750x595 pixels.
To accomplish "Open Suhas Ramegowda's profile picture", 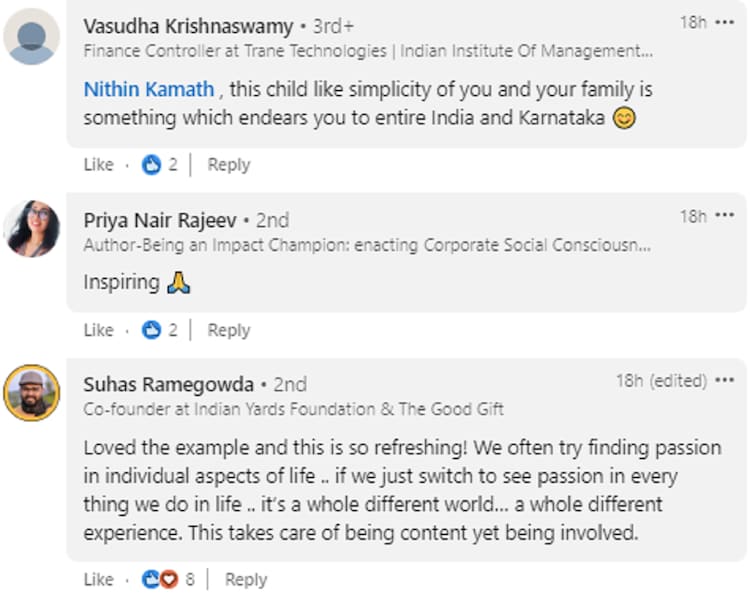I will [32, 392].
